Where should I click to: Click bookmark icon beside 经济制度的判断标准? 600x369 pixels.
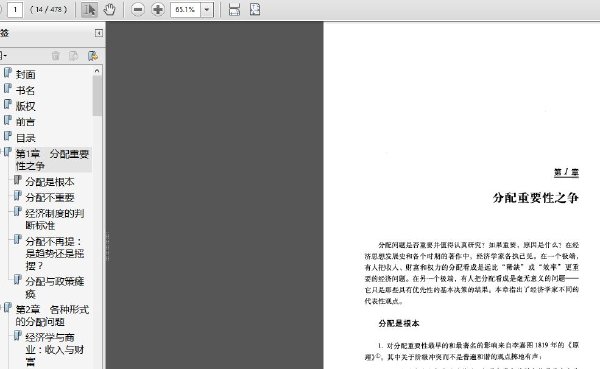18,212
